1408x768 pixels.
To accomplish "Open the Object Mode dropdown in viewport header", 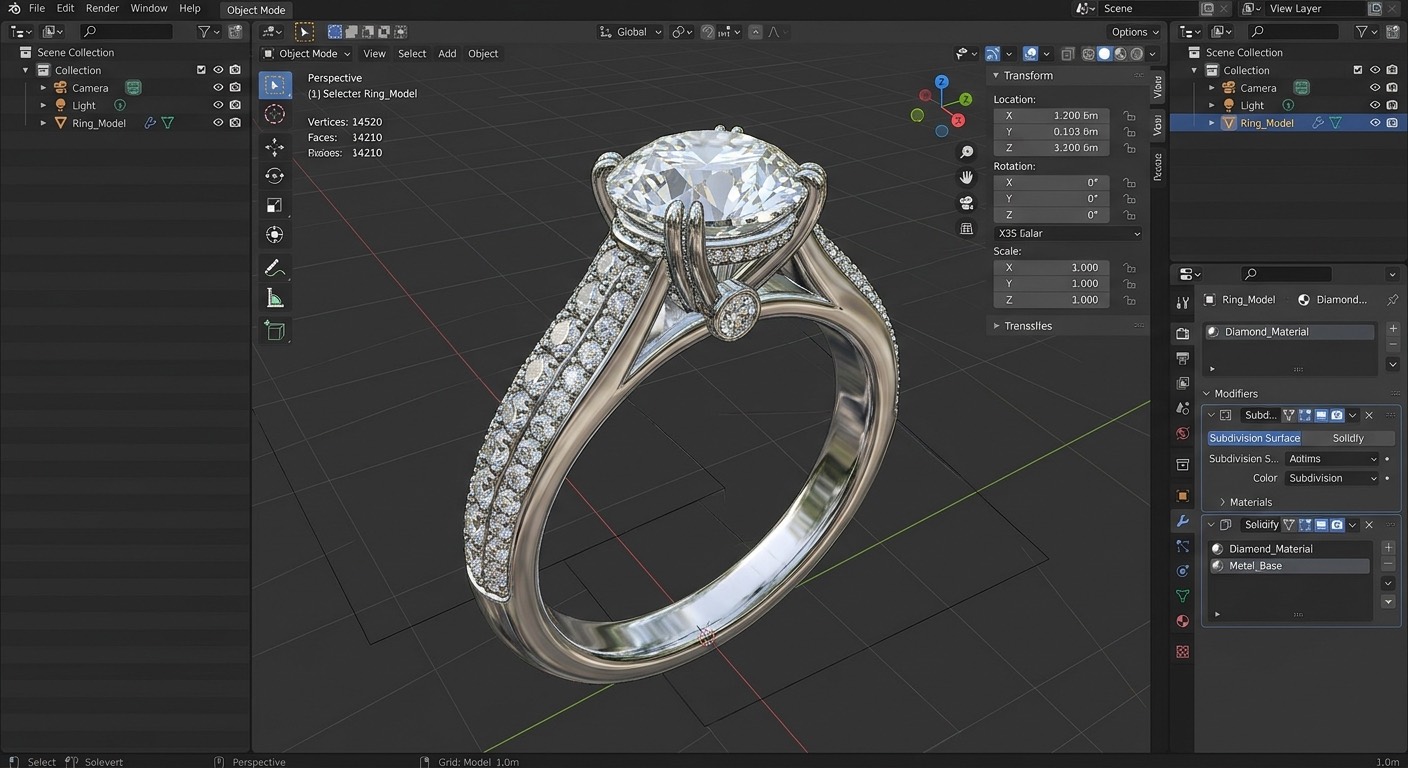I will pos(306,54).
